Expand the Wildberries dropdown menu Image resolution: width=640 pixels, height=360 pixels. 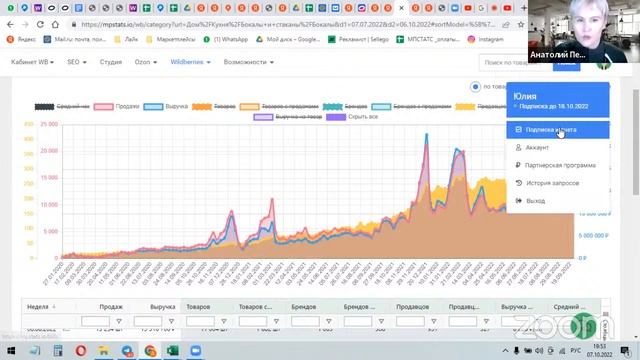coord(190,62)
